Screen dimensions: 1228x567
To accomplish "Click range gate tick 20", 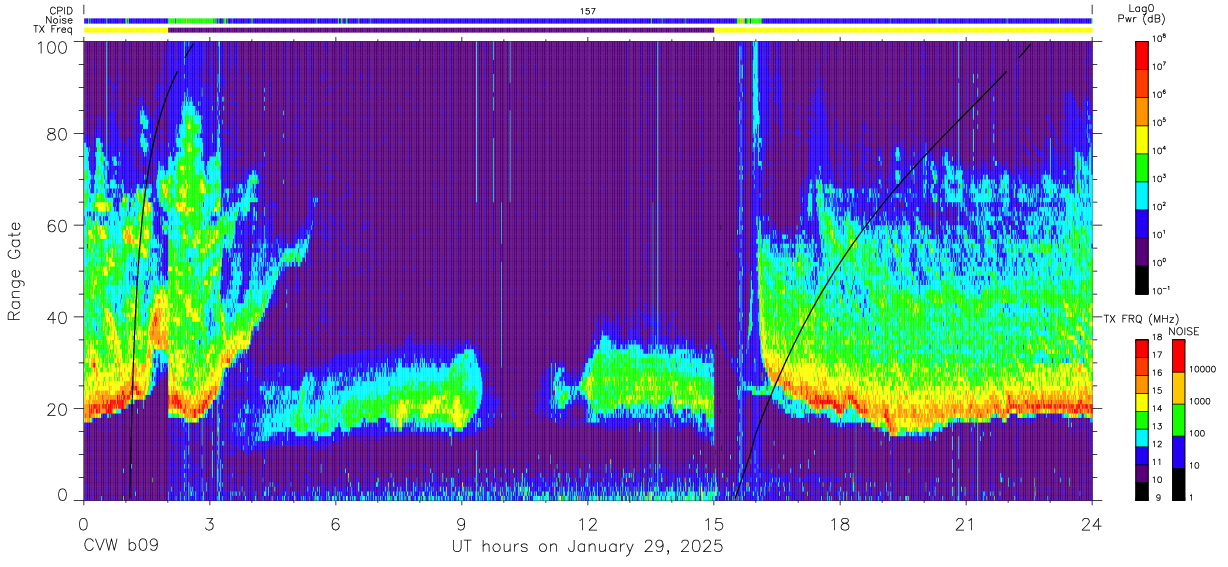I will [x=58, y=409].
